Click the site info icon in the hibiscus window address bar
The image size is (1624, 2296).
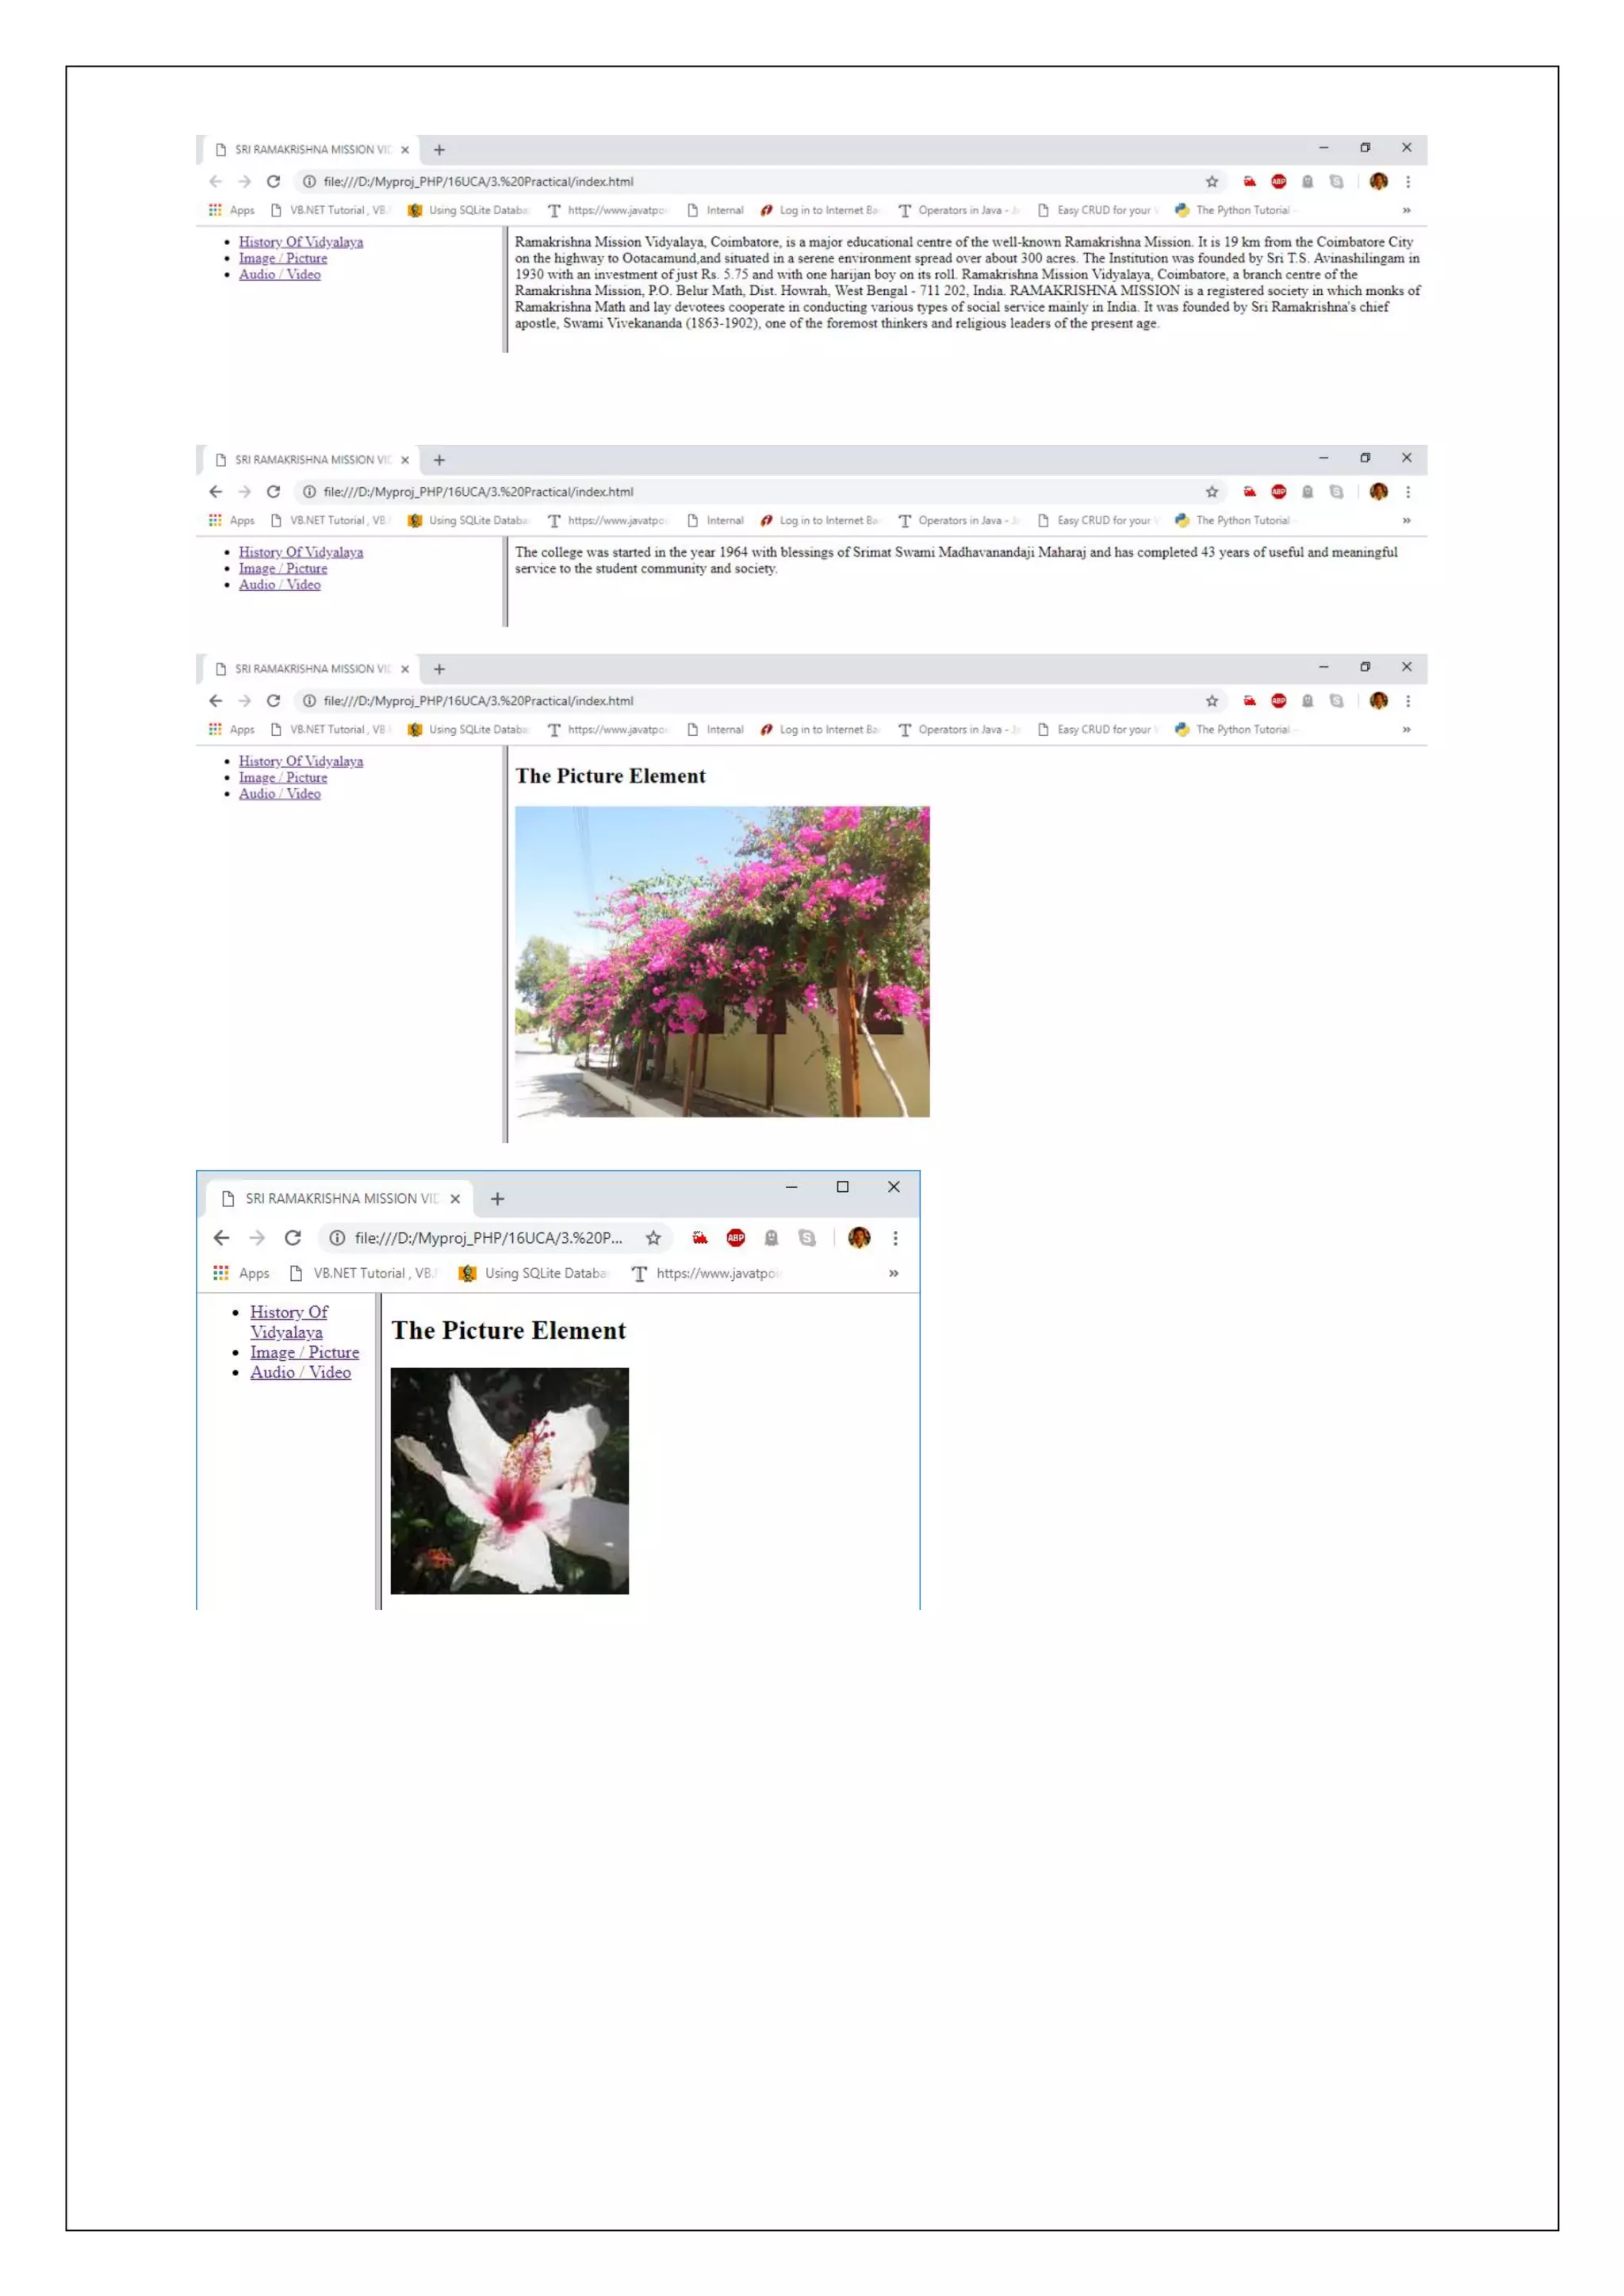tap(337, 1238)
